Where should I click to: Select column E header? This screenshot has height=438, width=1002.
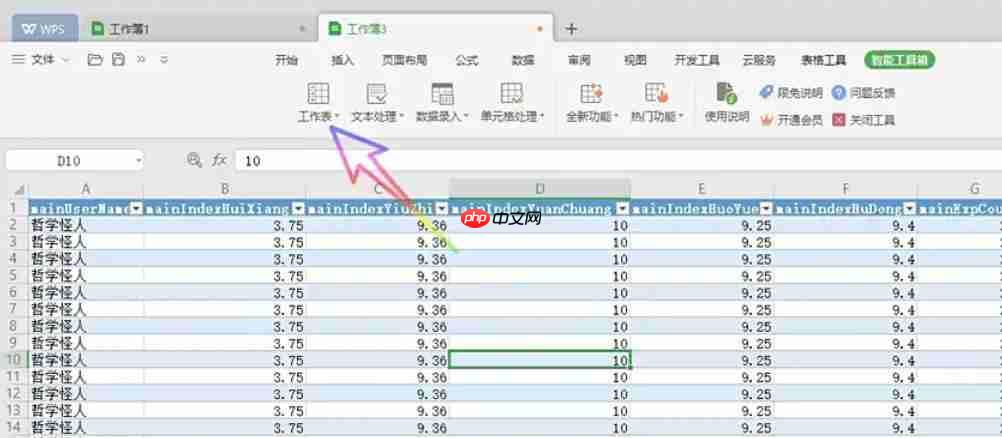click(x=702, y=189)
